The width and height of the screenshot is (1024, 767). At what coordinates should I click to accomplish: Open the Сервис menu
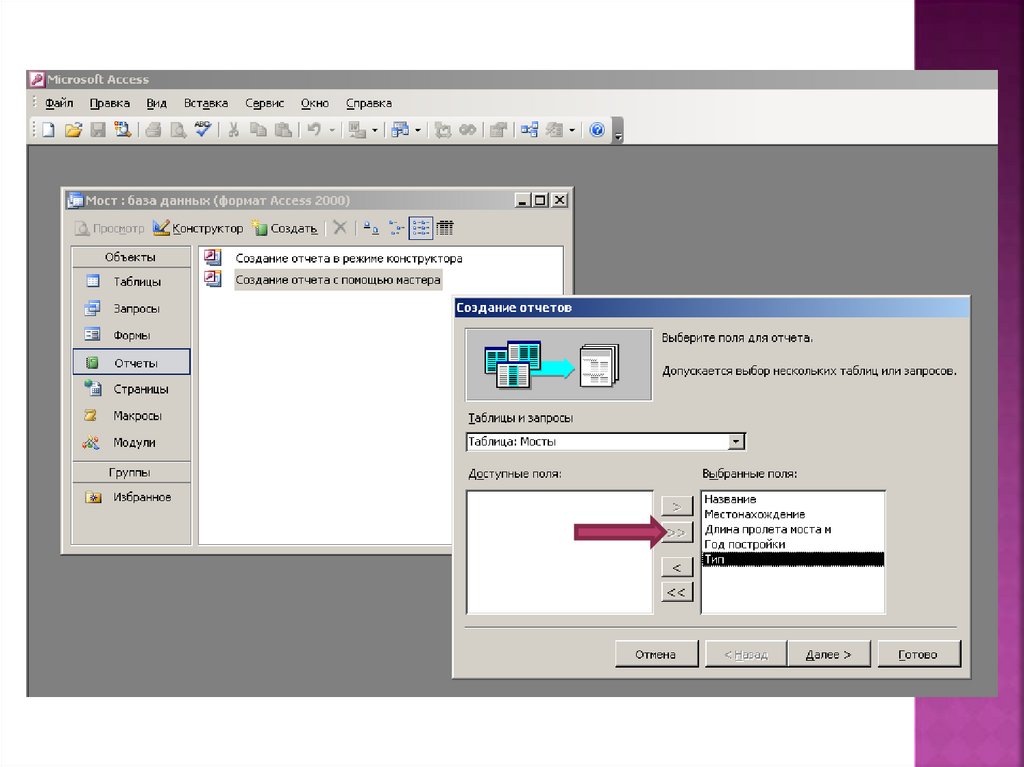264,103
